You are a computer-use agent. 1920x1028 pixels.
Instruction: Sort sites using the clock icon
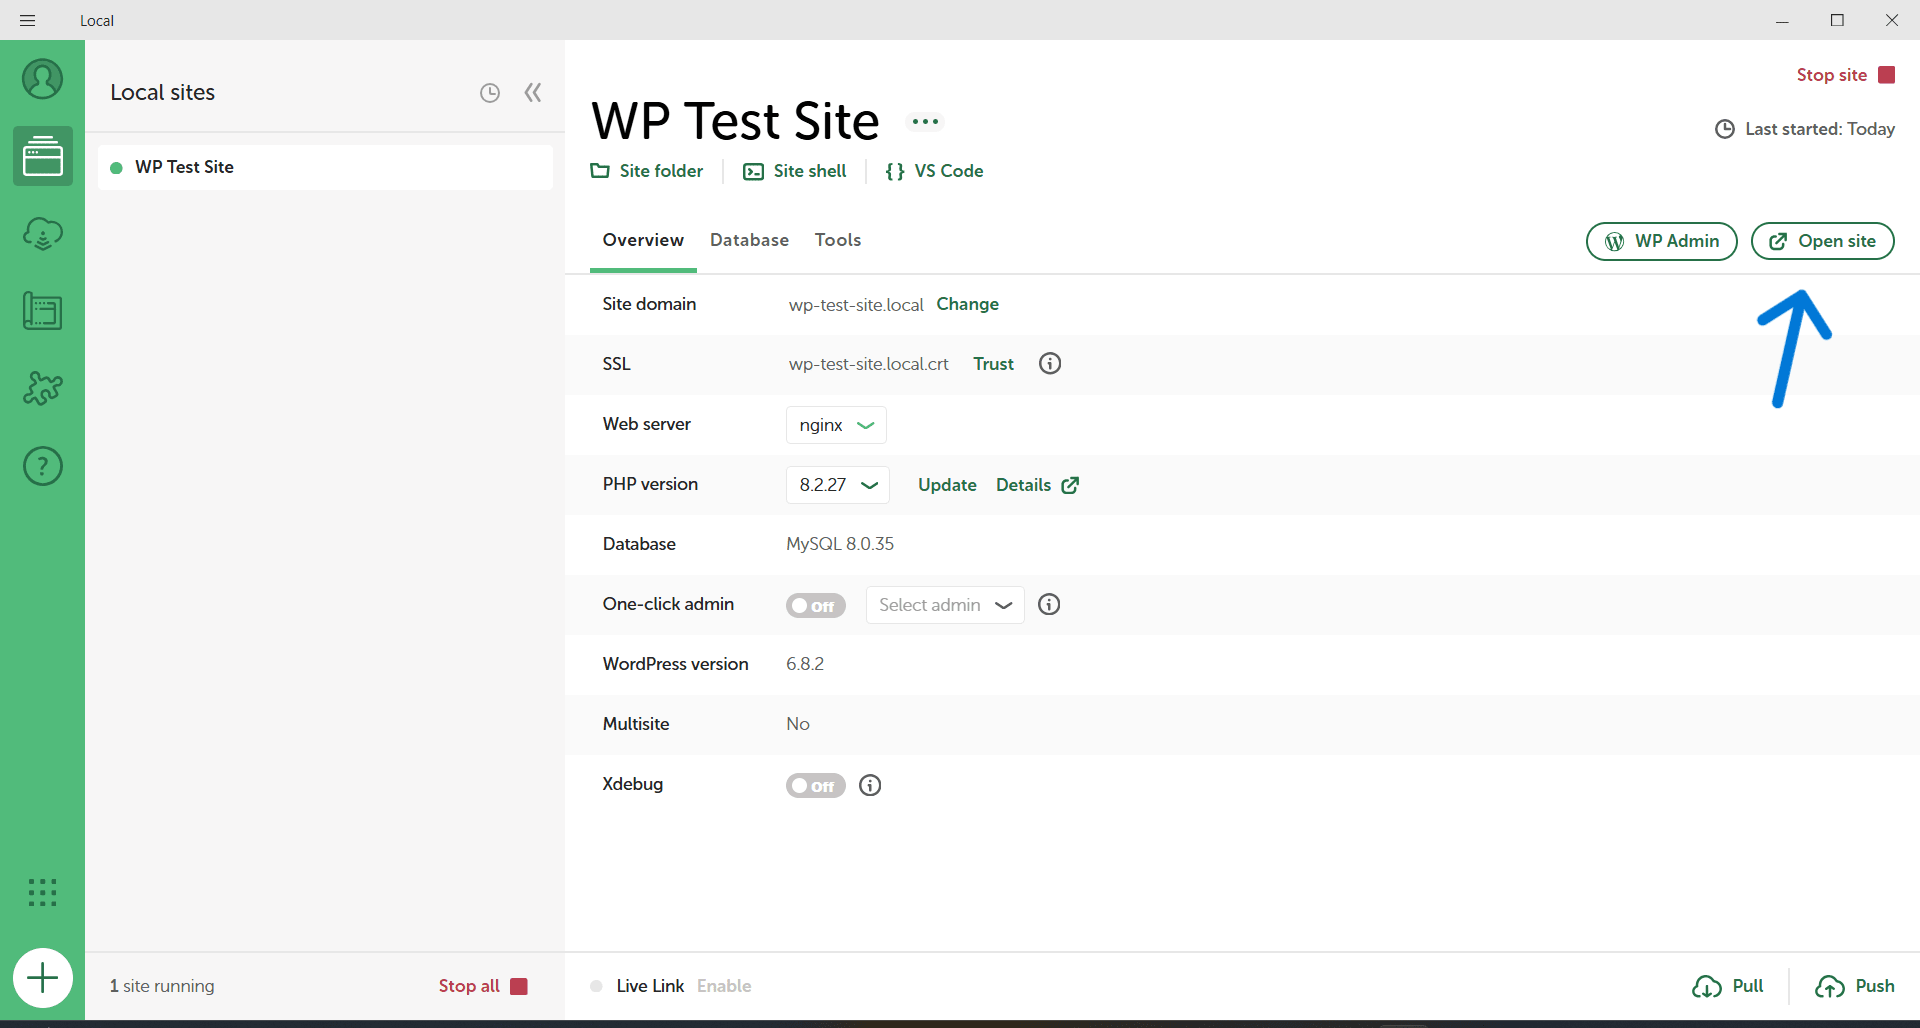click(490, 93)
